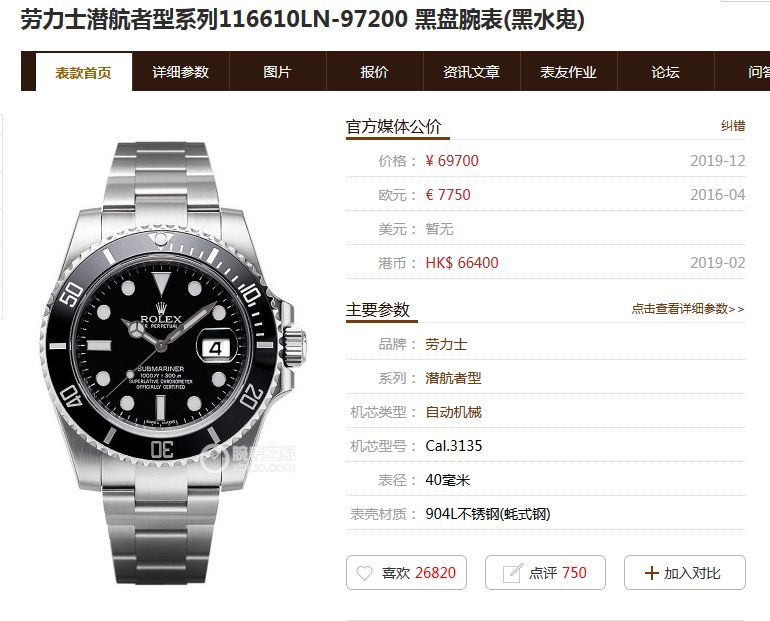The image size is (770, 621).
Task: Click the brand link 劳力士
Action: click(446, 344)
